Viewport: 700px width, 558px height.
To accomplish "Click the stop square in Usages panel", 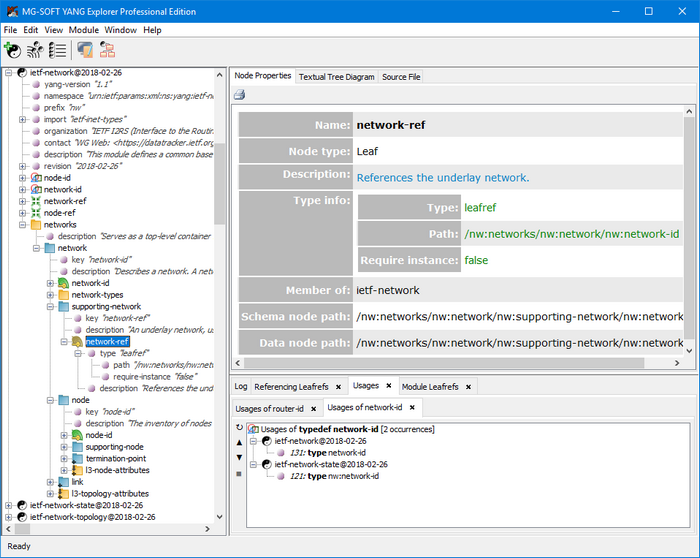I will coord(239,474).
